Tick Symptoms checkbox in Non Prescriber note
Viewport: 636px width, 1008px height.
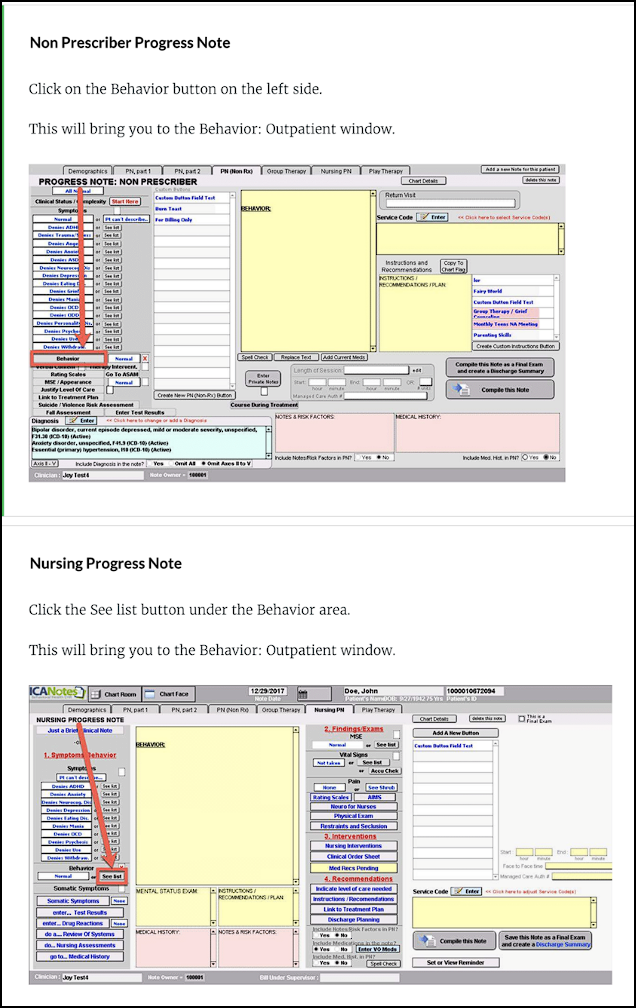tap(116, 210)
